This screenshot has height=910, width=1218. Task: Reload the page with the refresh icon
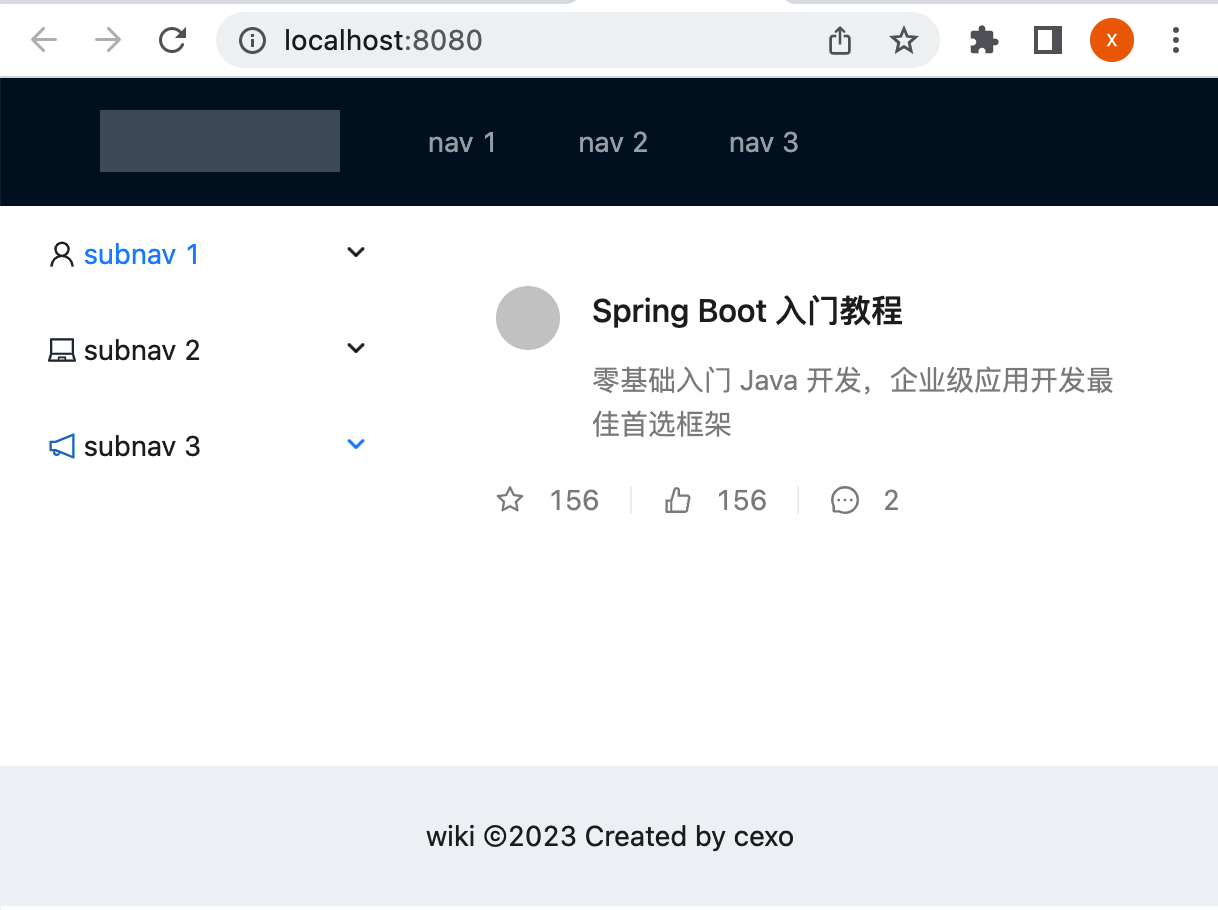(173, 40)
